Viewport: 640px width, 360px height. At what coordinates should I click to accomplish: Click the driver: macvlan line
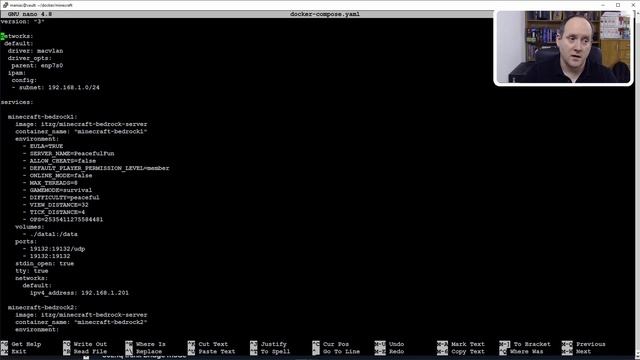tap(36, 51)
